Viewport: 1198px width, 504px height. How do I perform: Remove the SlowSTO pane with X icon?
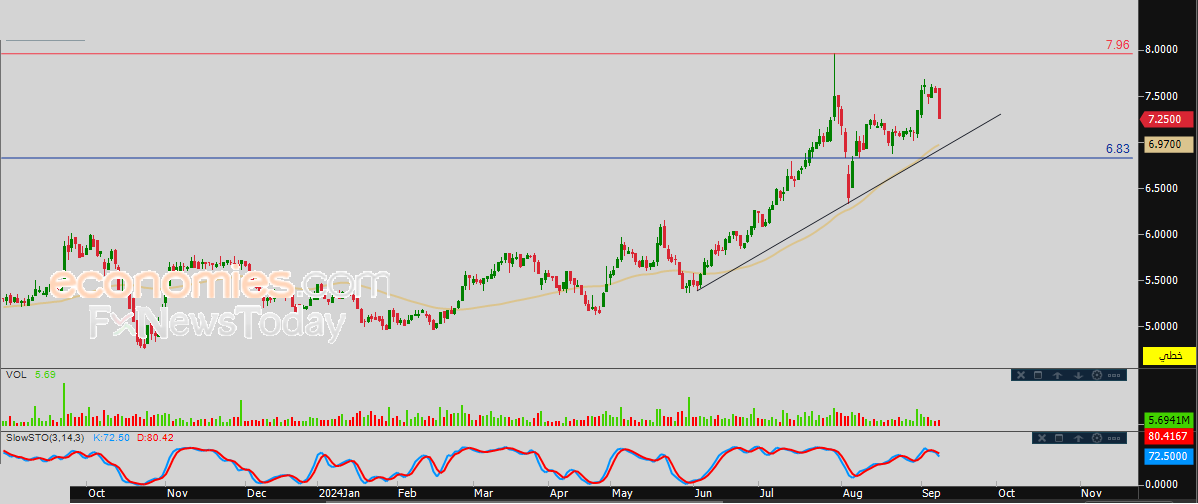(x=1042, y=438)
